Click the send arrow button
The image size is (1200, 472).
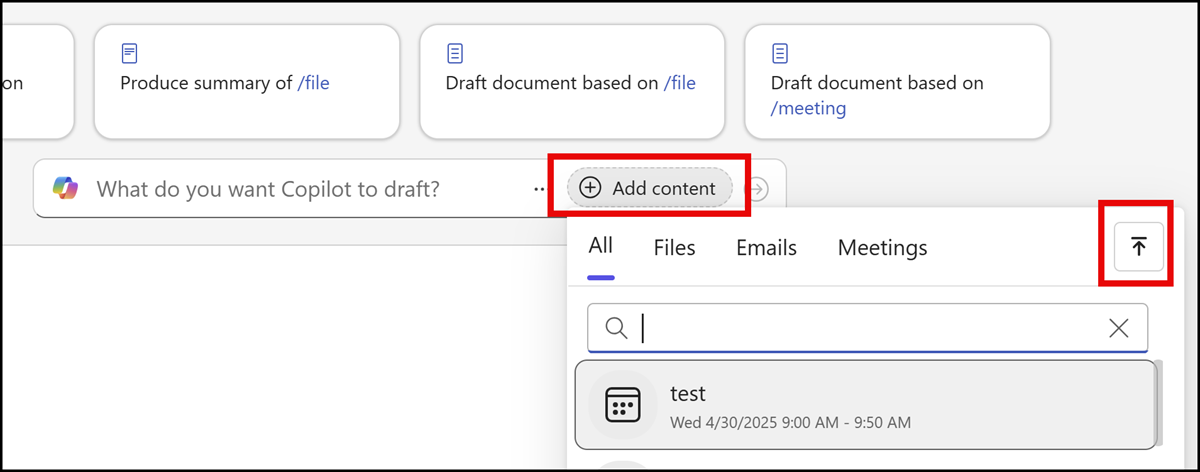[759, 188]
